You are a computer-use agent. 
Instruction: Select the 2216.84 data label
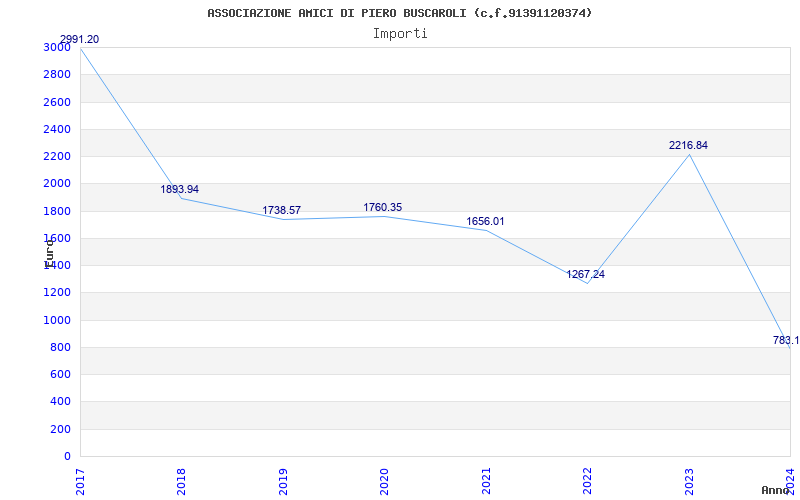tap(688, 145)
